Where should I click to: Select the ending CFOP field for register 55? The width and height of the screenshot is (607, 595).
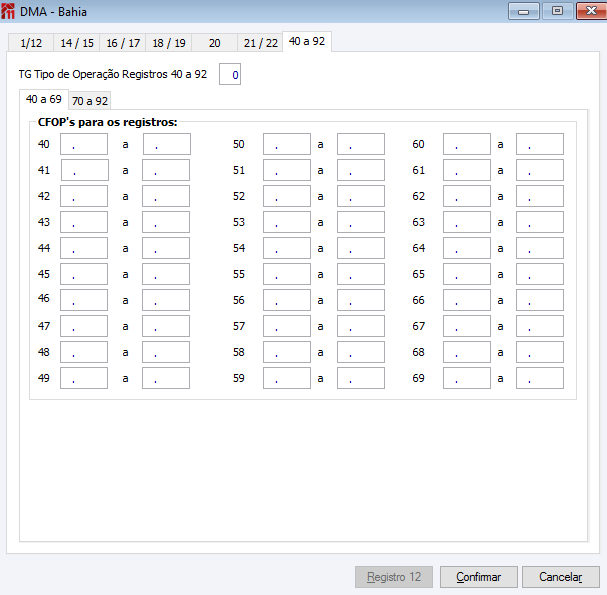pyautogui.click(x=361, y=274)
